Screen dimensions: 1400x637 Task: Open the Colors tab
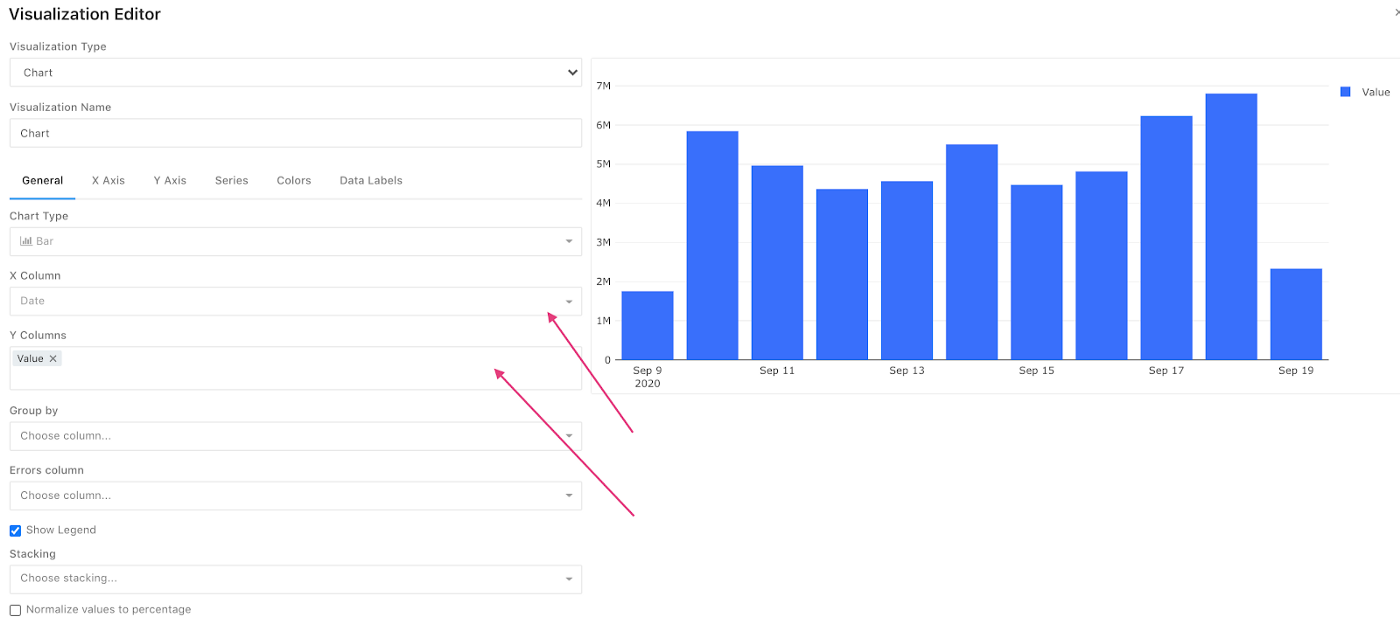coord(294,180)
